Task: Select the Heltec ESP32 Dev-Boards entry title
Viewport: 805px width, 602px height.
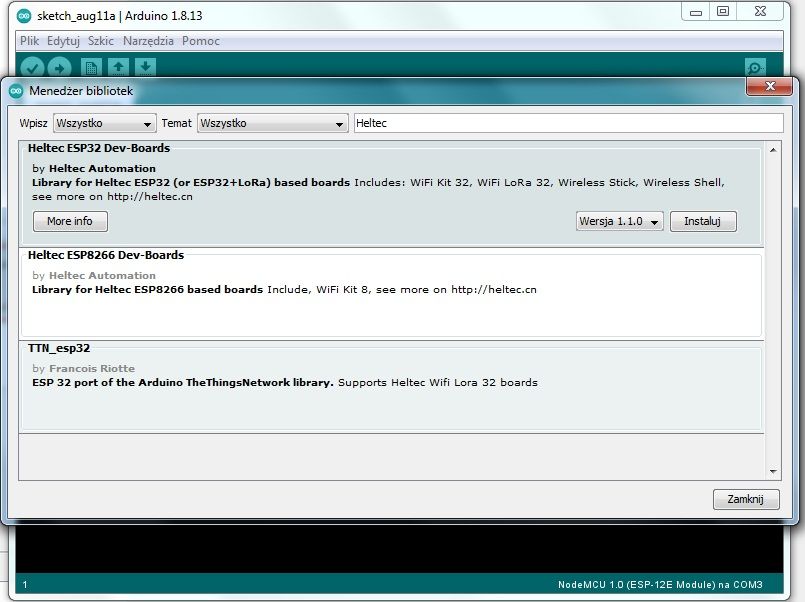Action: pos(99,148)
